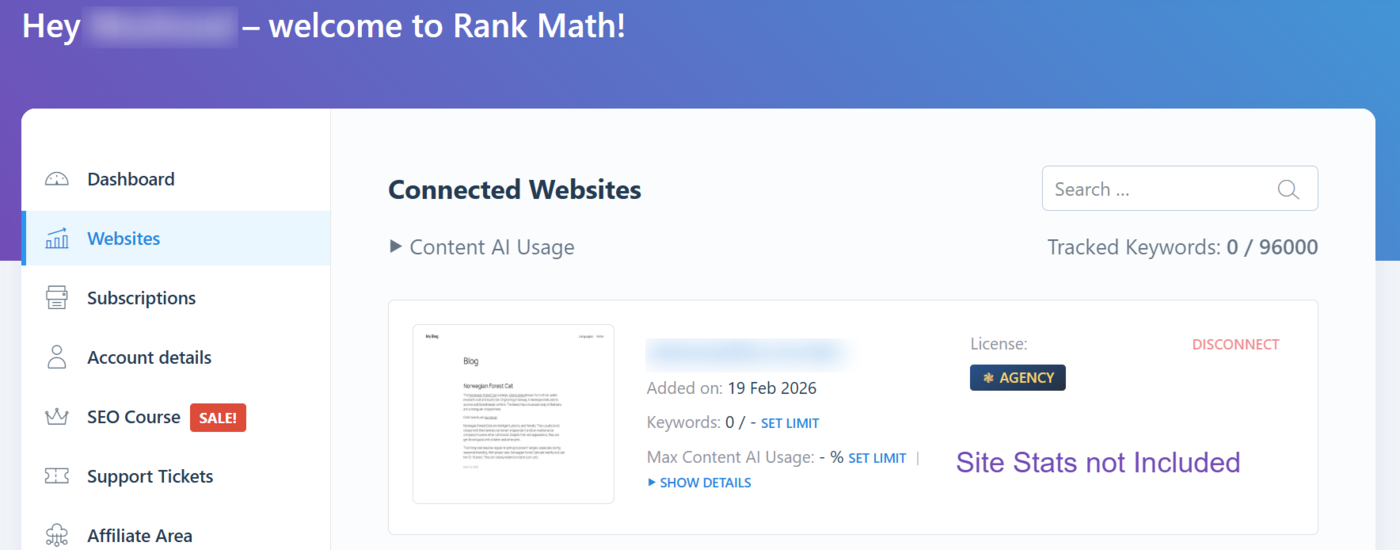This screenshot has width=1400, height=550.
Task: Click the Affiliate Area cloud icon
Action: [x=57, y=536]
